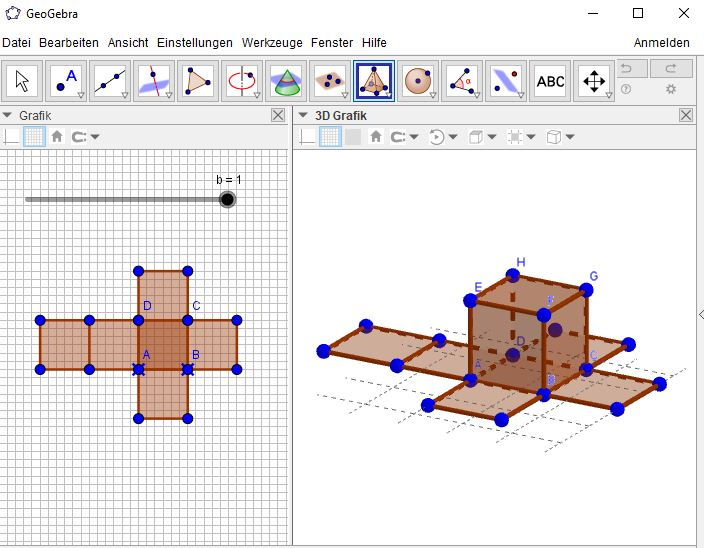The height and width of the screenshot is (548, 704).
Task: Open the Werkzeuge menu
Action: point(271,43)
